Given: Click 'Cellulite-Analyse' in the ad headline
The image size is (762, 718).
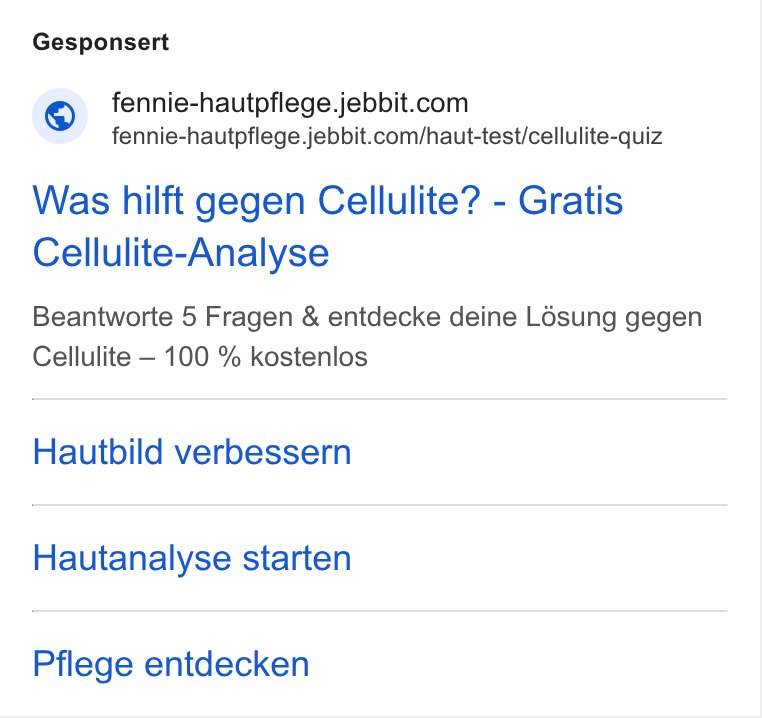Looking at the screenshot, I should click(181, 253).
